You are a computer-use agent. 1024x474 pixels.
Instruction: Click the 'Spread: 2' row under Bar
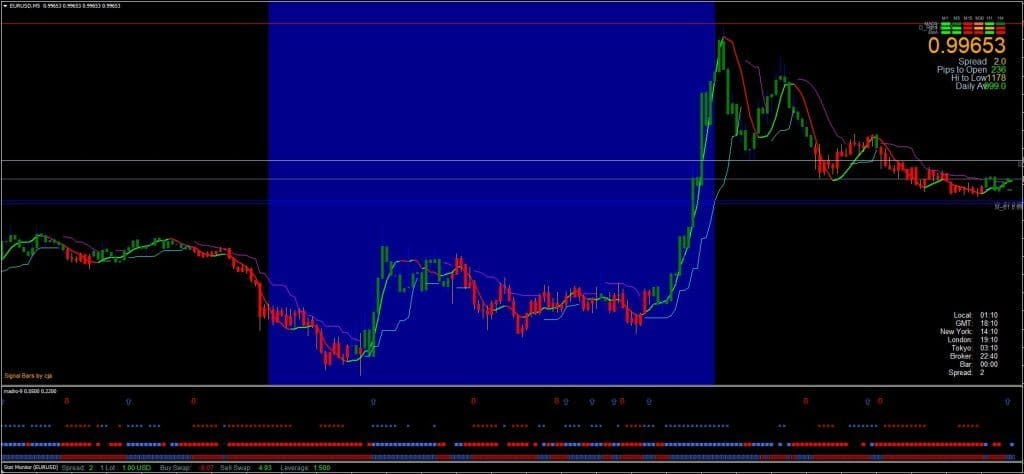(966, 372)
